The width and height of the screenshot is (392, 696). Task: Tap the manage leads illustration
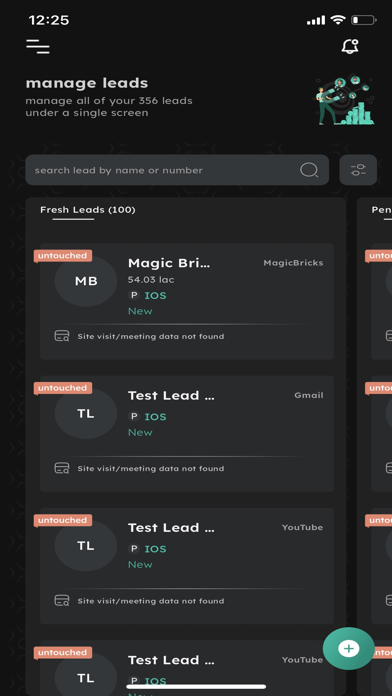(x=345, y=100)
